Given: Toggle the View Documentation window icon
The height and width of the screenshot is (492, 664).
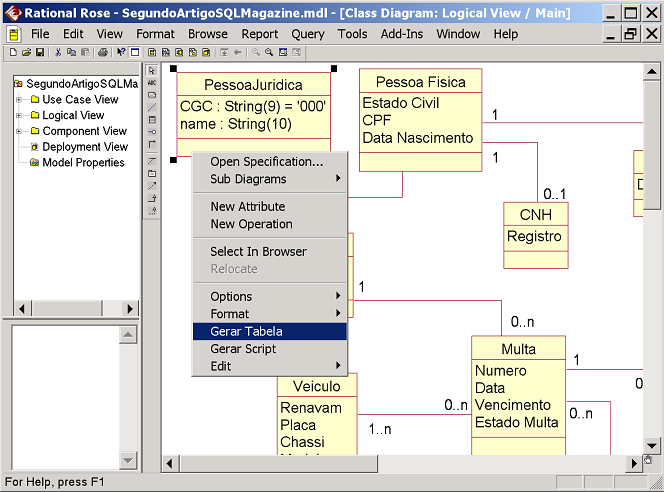Looking at the screenshot, I should [135, 53].
